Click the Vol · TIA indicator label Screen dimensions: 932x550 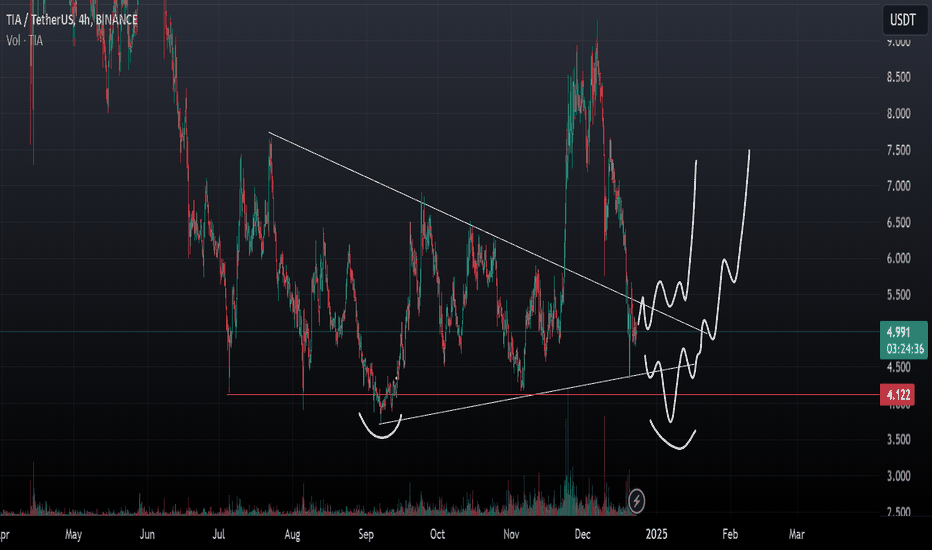pyautogui.click(x=24, y=40)
